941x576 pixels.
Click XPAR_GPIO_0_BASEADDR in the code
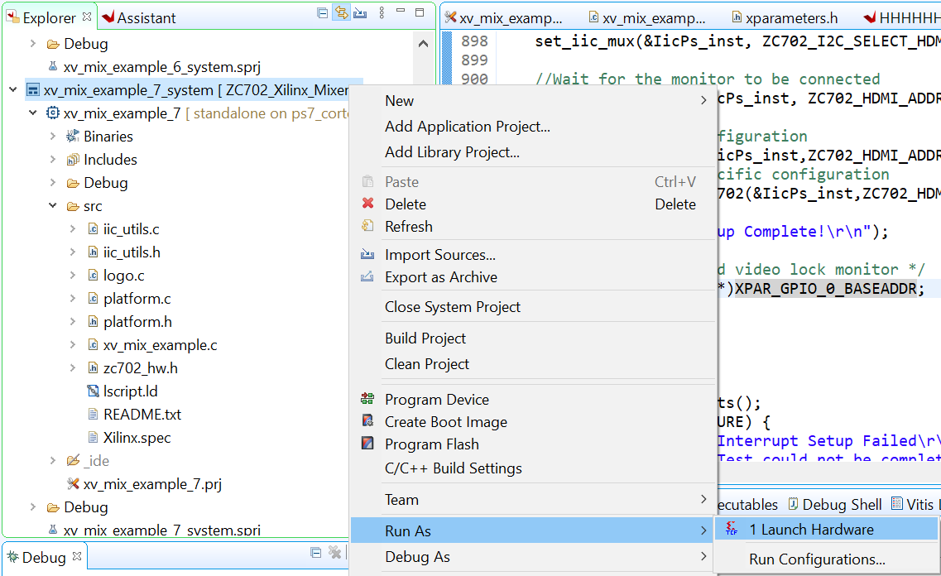826,289
